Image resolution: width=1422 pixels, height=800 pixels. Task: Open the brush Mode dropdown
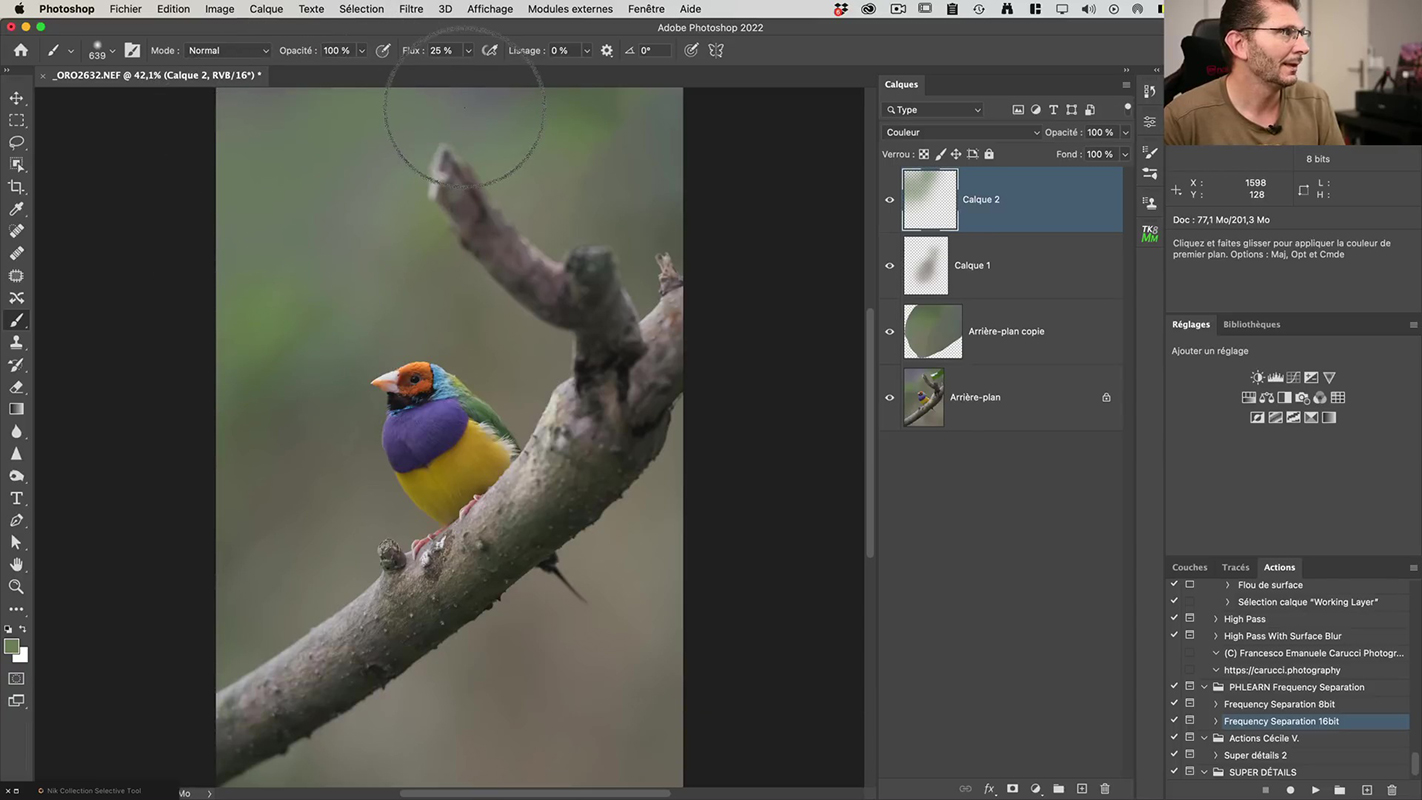tap(228, 50)
